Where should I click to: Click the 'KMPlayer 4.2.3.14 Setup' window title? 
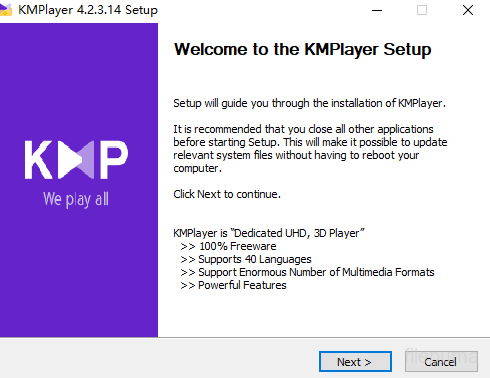click(x=88, y=10)
